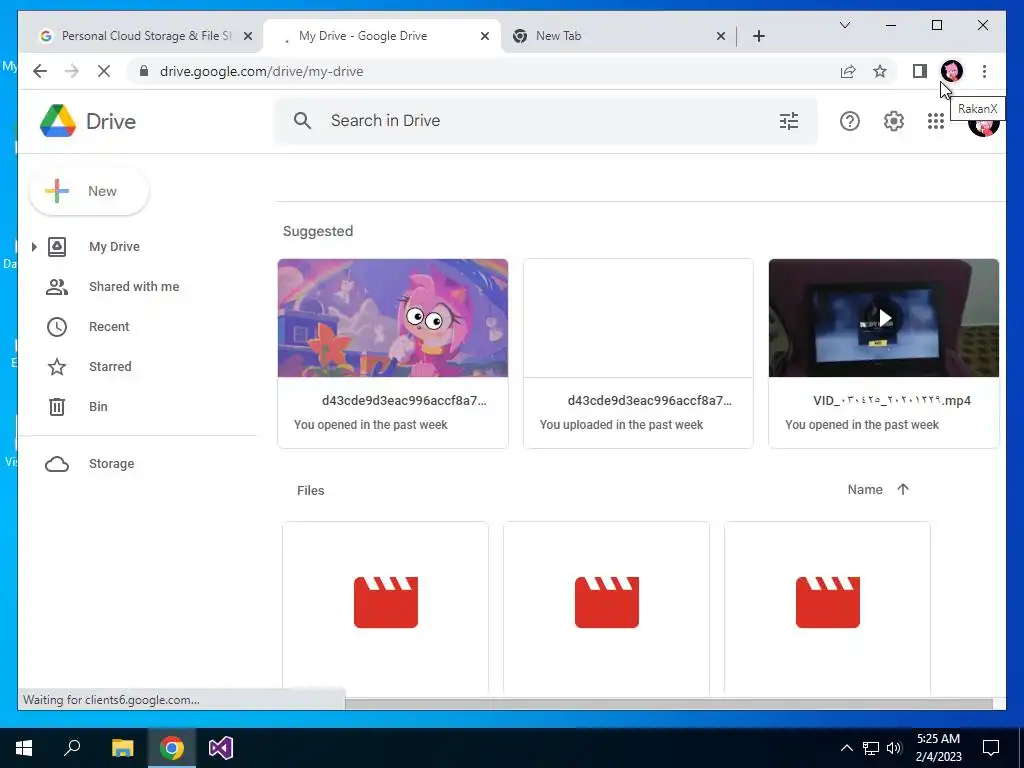Image resolution: width=1024 pixels, height=768 pixels.
Task: Open the network status tray icon
Action: [871, 748]
